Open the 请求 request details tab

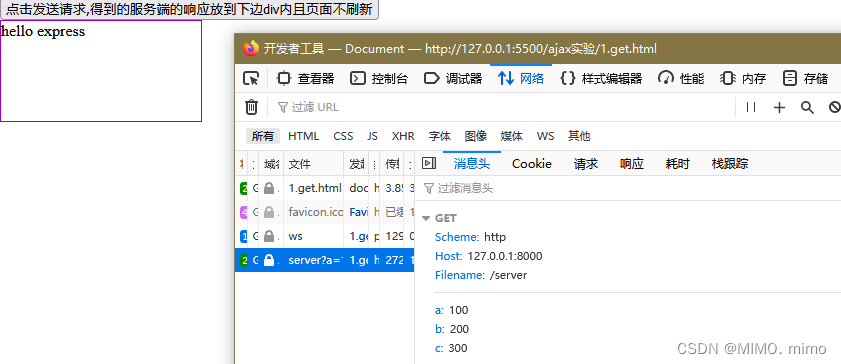(586, 164)
